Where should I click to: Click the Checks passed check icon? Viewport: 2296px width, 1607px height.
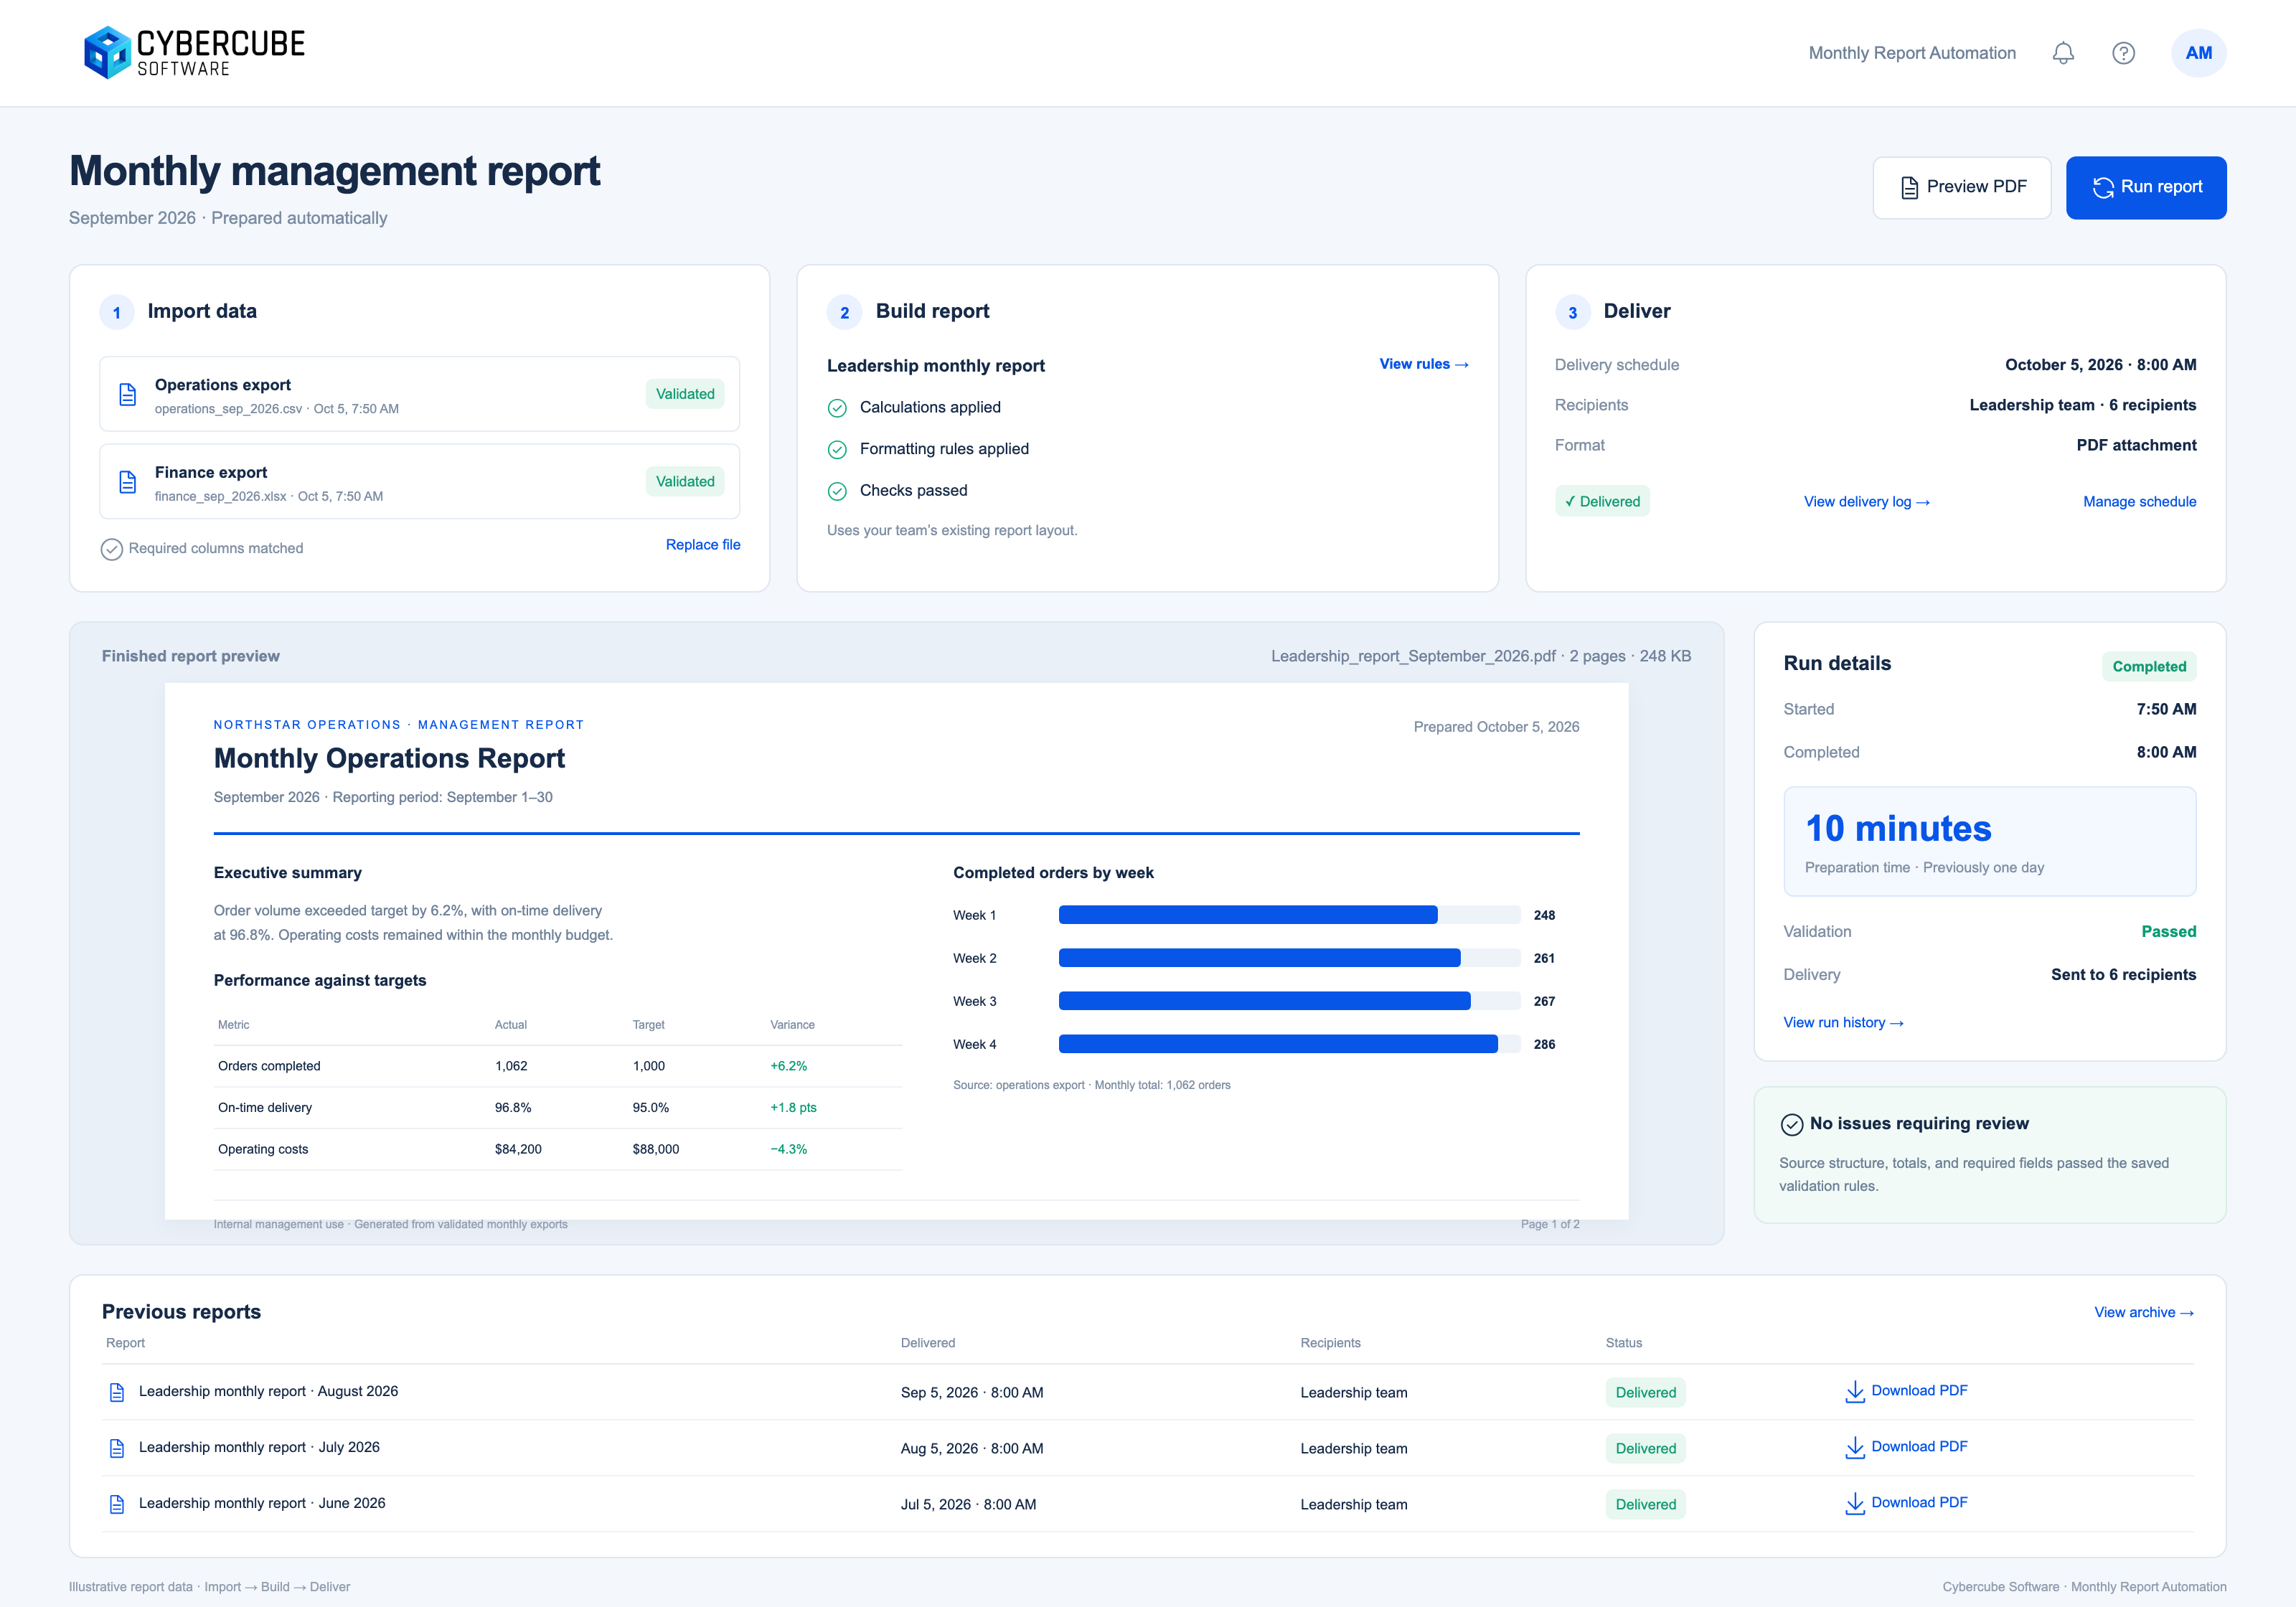(837, 491)
